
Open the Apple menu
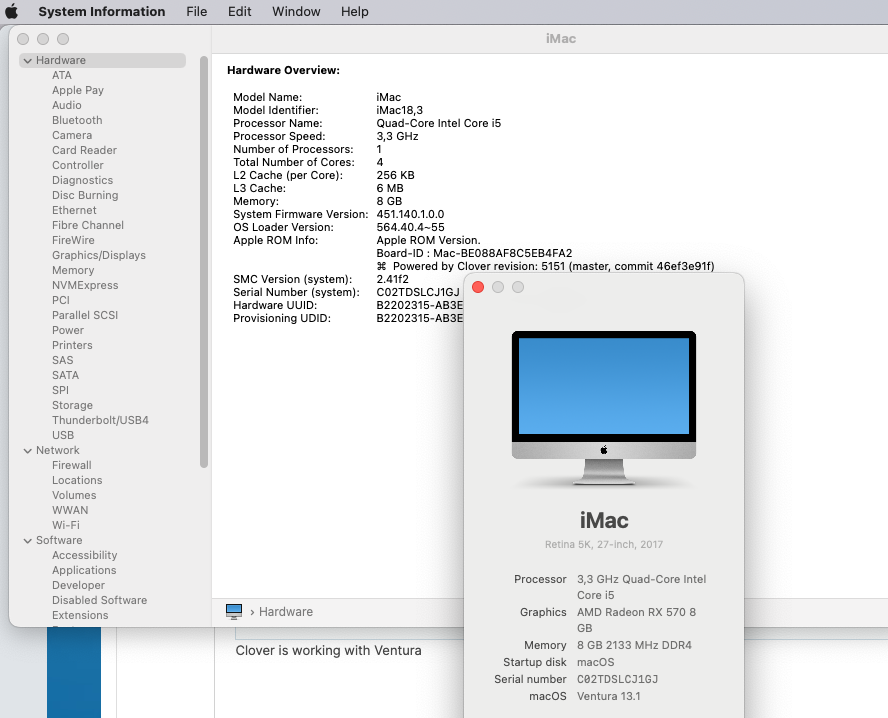[x=12, y=11]
